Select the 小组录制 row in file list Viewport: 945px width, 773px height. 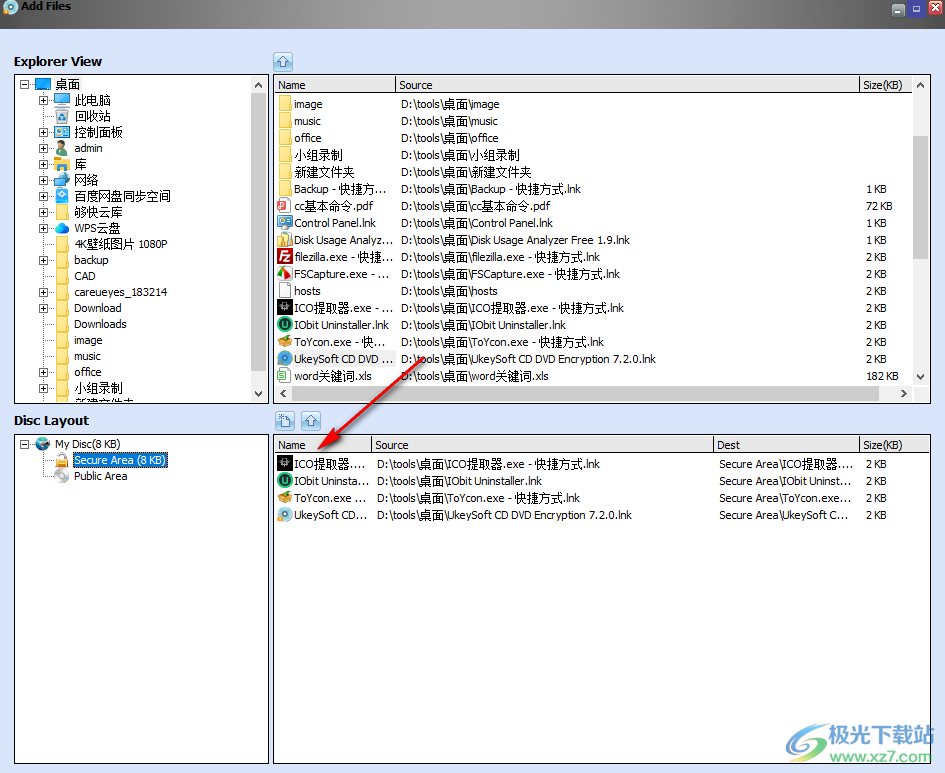click(x=594, y=155)
